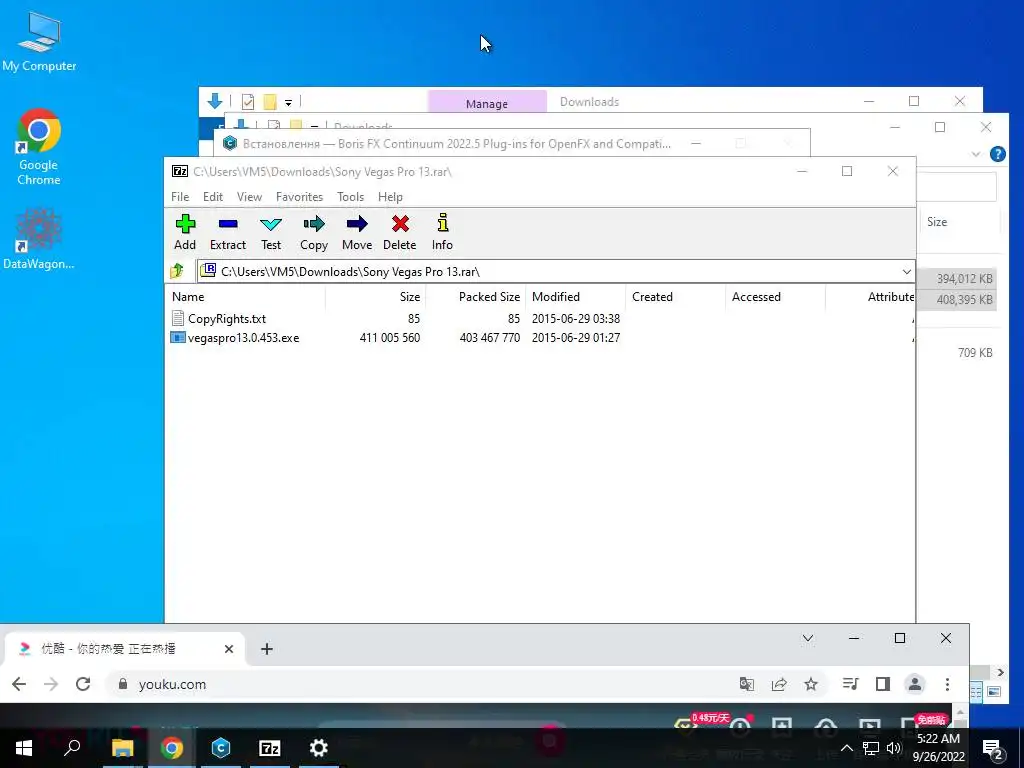
Task: Select the 394,012 KB file row in Explorer
Action: [957, 279]
